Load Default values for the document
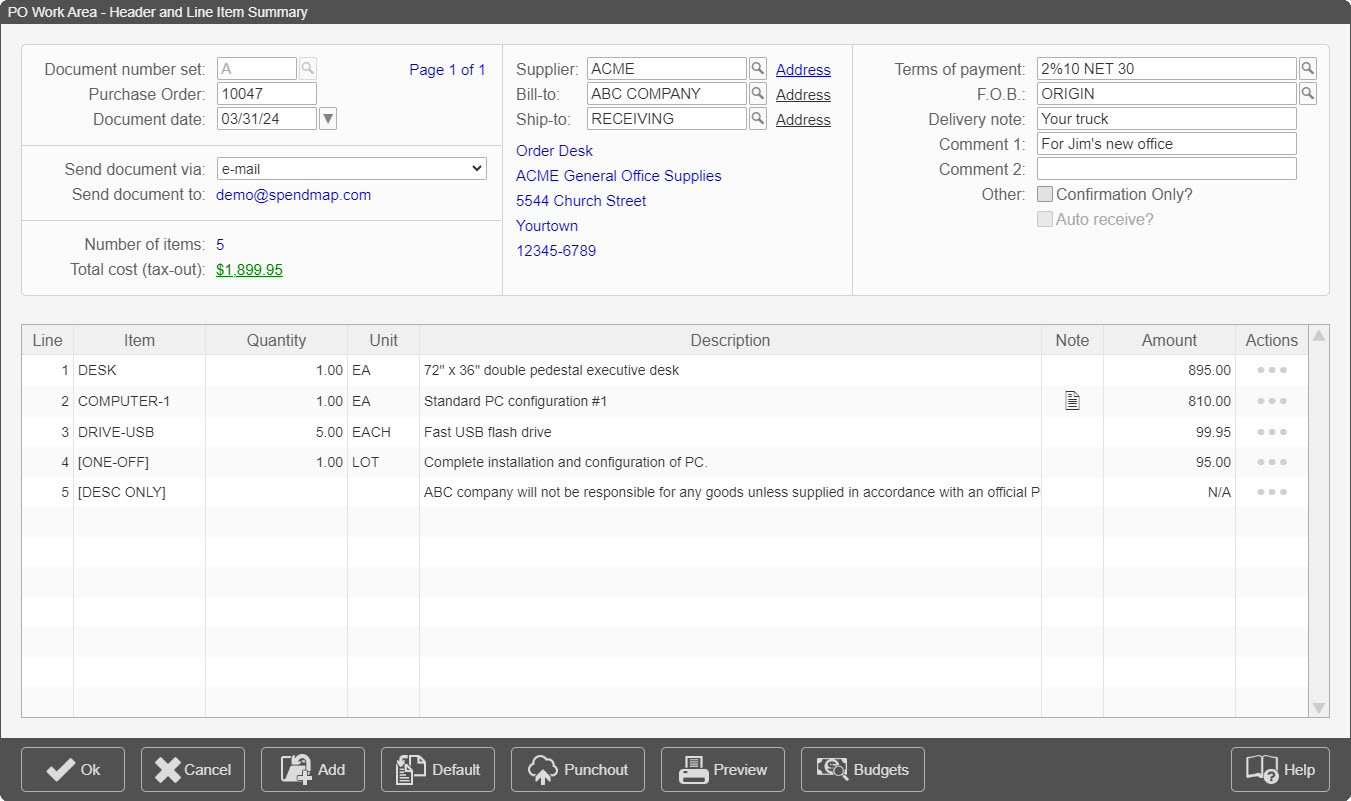 [x=437, y=769]
